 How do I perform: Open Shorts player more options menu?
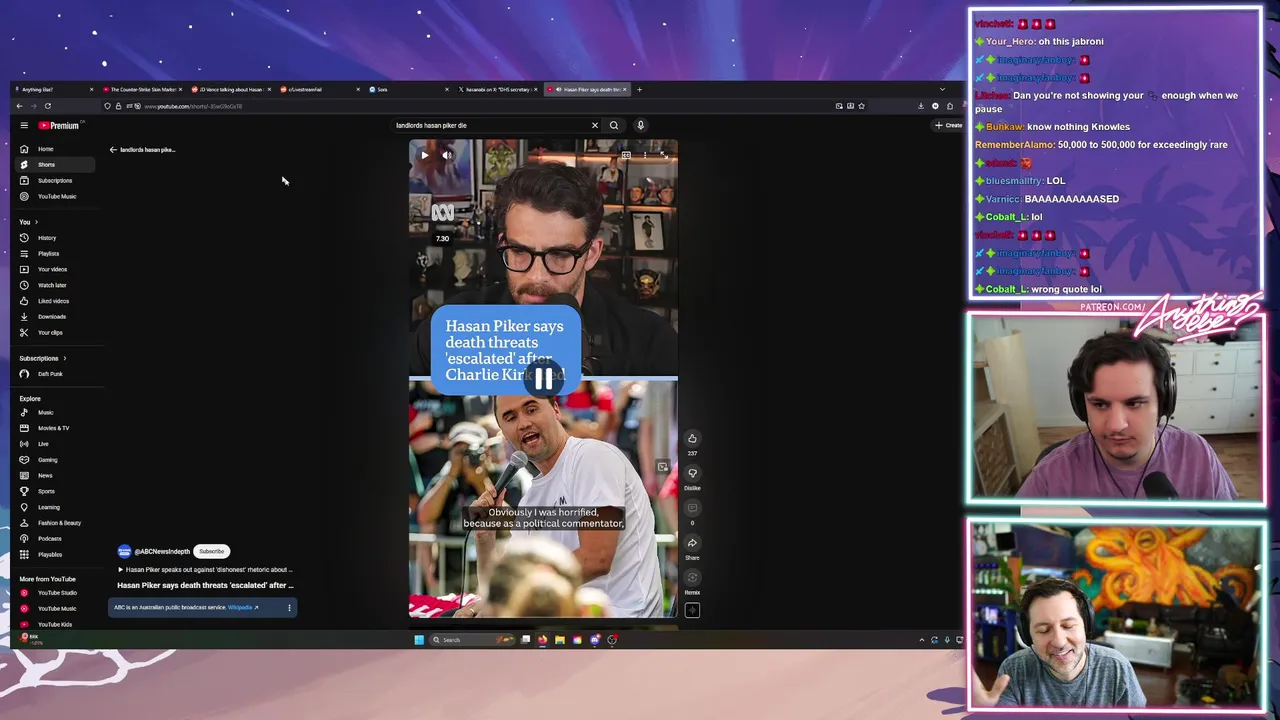click(x=645, y=155)
